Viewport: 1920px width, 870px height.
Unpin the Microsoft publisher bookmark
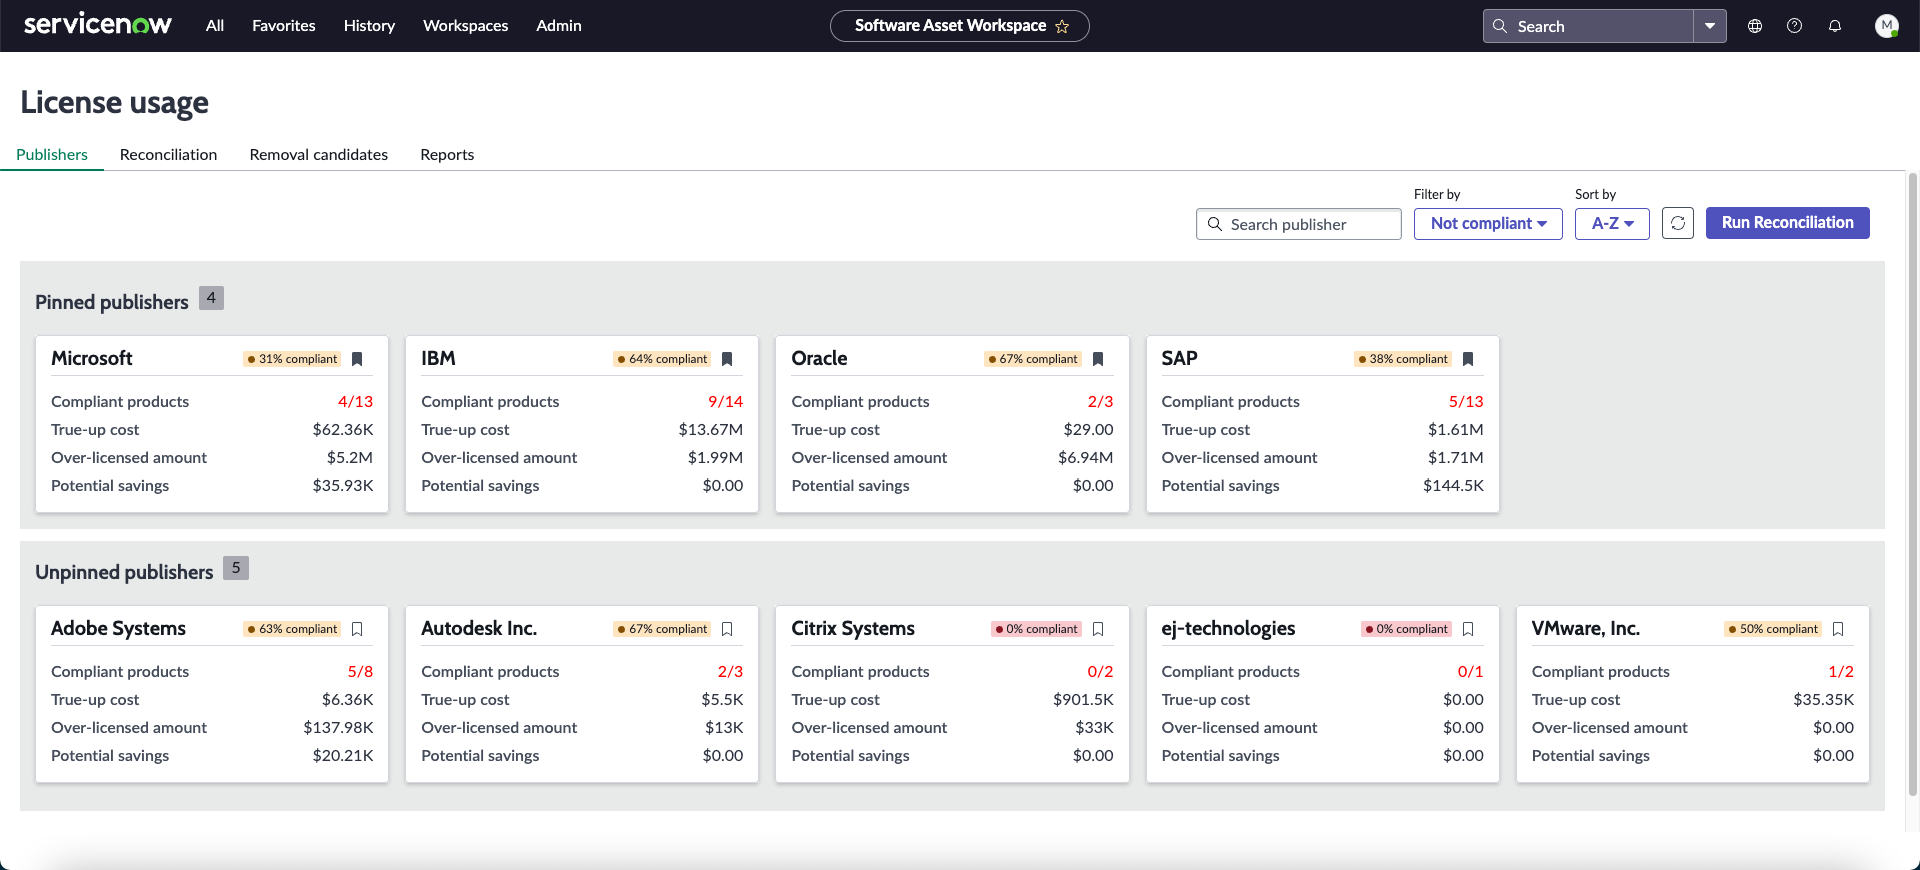[x=357, y=359]
